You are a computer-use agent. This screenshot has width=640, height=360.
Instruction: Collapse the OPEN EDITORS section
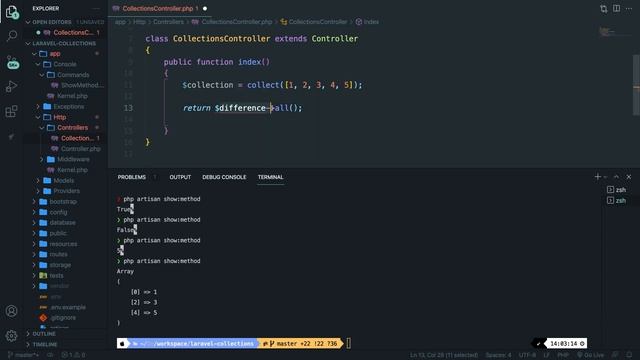point(28,22)
